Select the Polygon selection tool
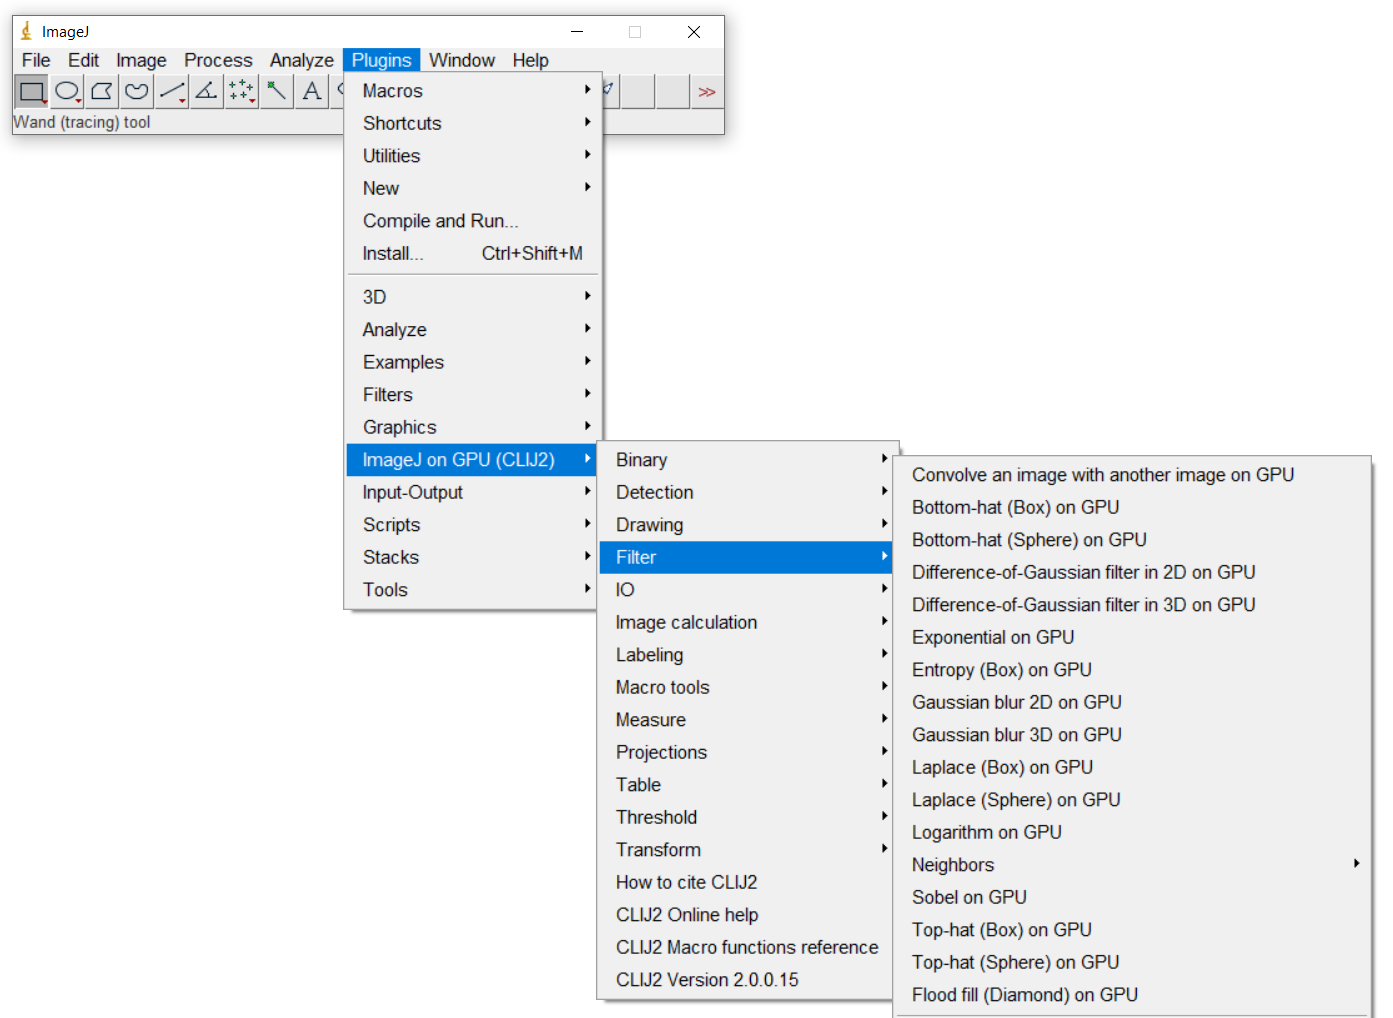Screen dimensions: 1393x1018 [x=102, y=92]
